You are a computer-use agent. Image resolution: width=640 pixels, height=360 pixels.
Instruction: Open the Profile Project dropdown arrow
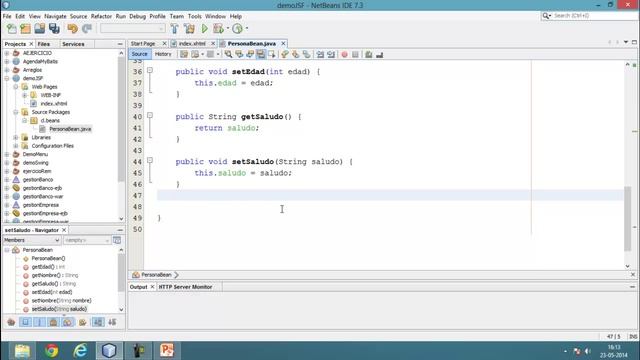tap(247, 29)
